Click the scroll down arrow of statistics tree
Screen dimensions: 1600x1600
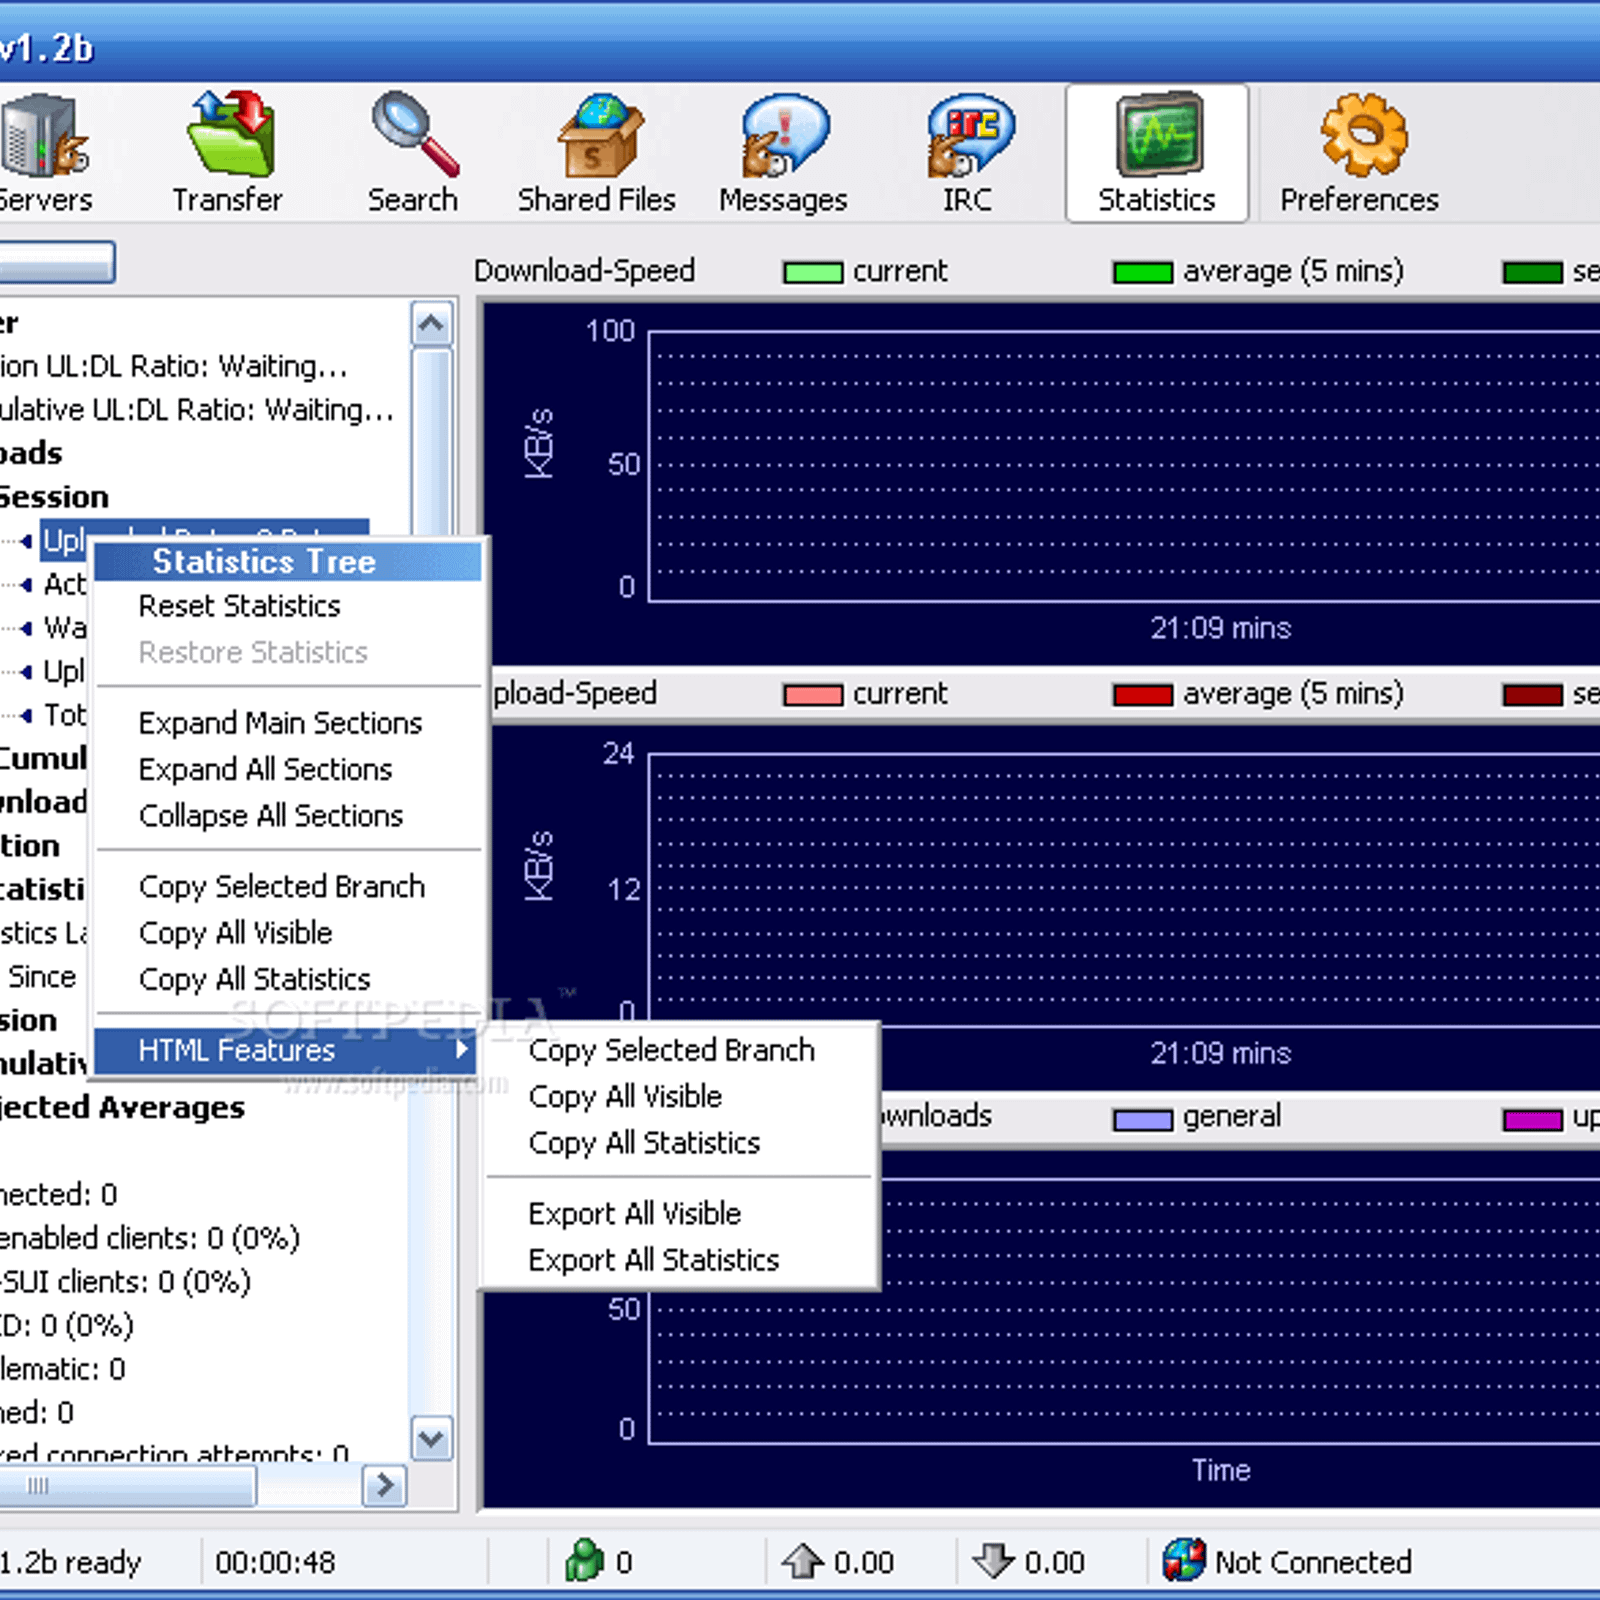pos(432,1439)
